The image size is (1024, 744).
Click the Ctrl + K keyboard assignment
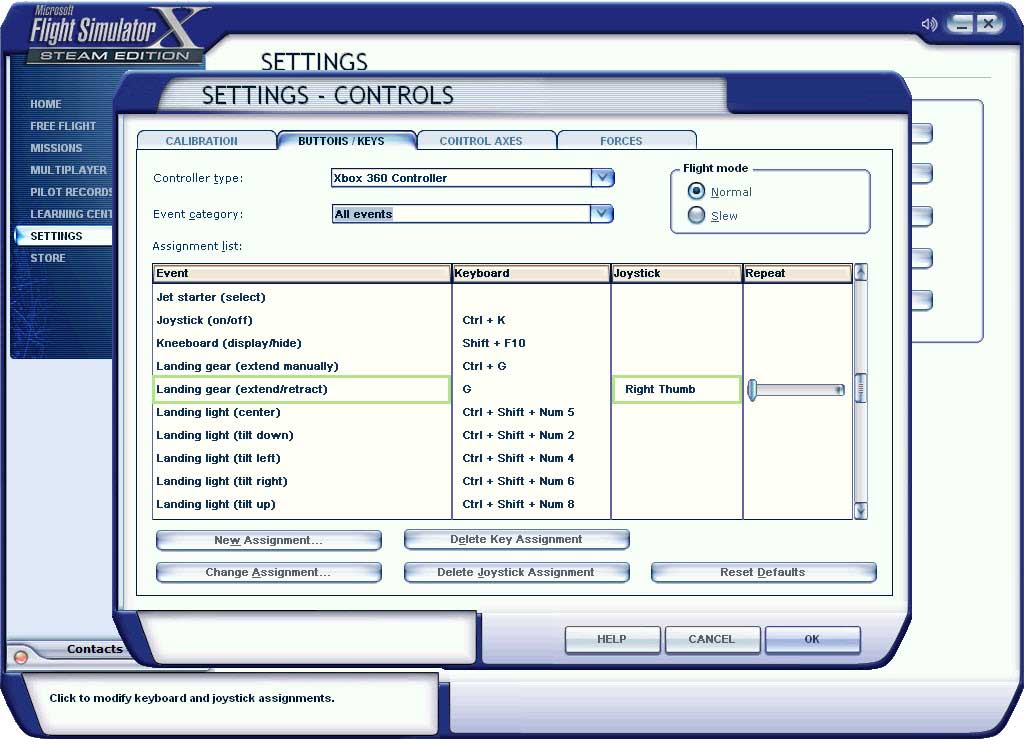tap(484, 320)
